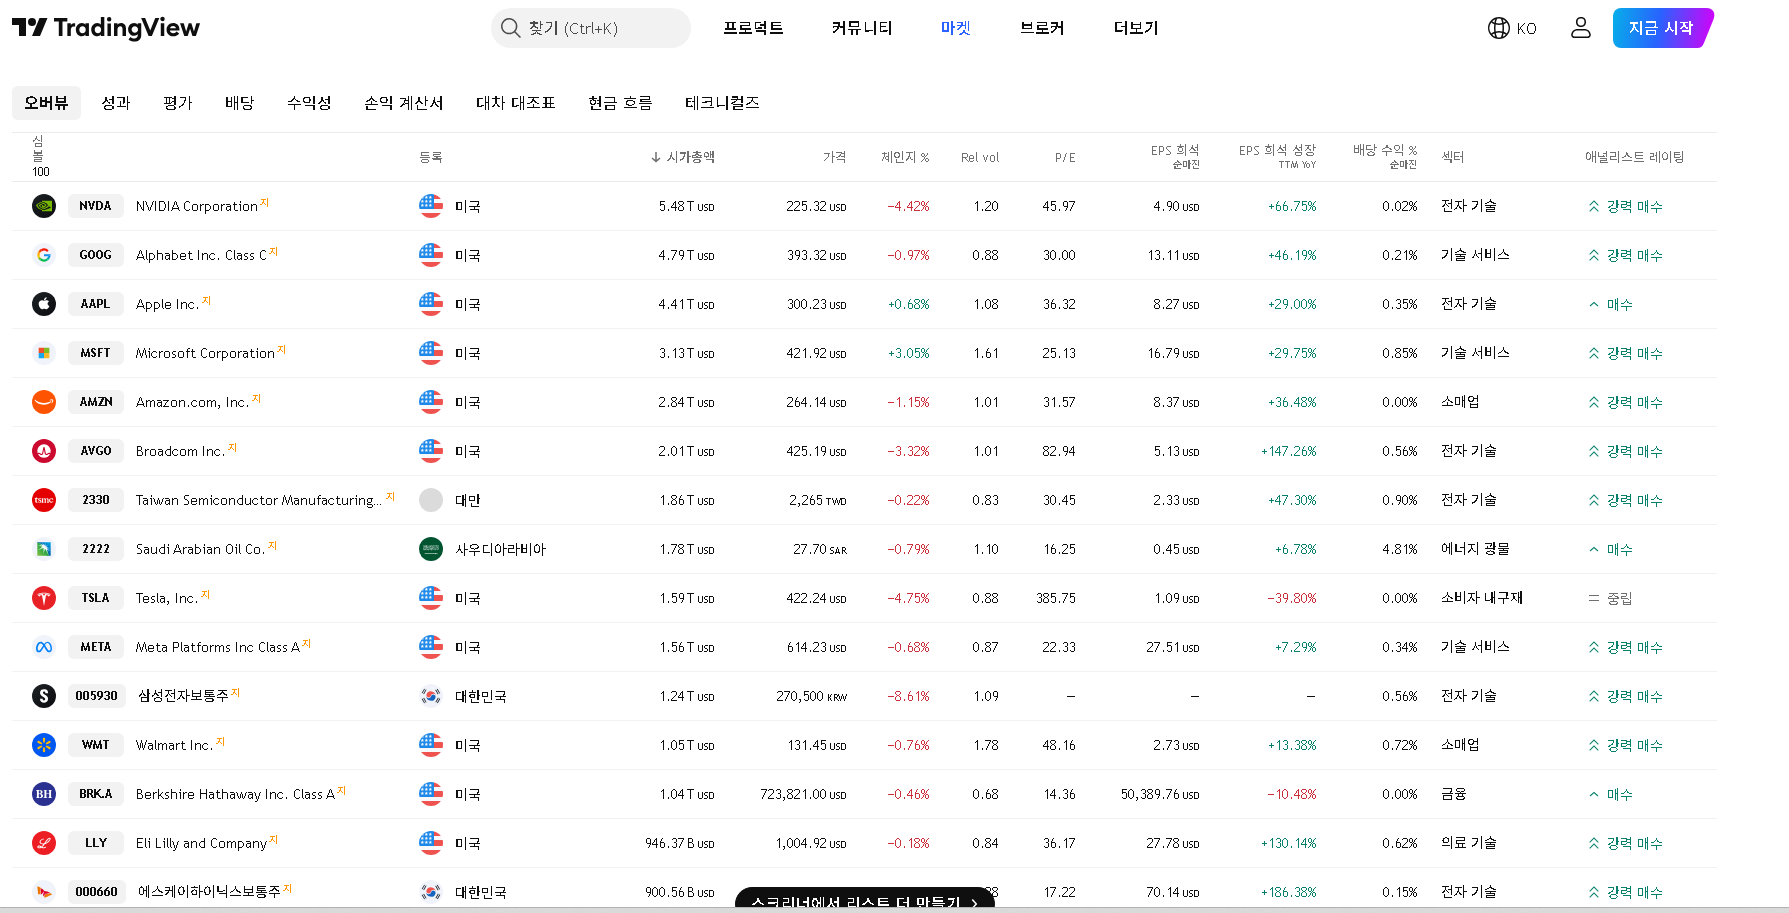Open the Microsoft Corporation name link
The image size is (1789, 913).
[205, 353]
